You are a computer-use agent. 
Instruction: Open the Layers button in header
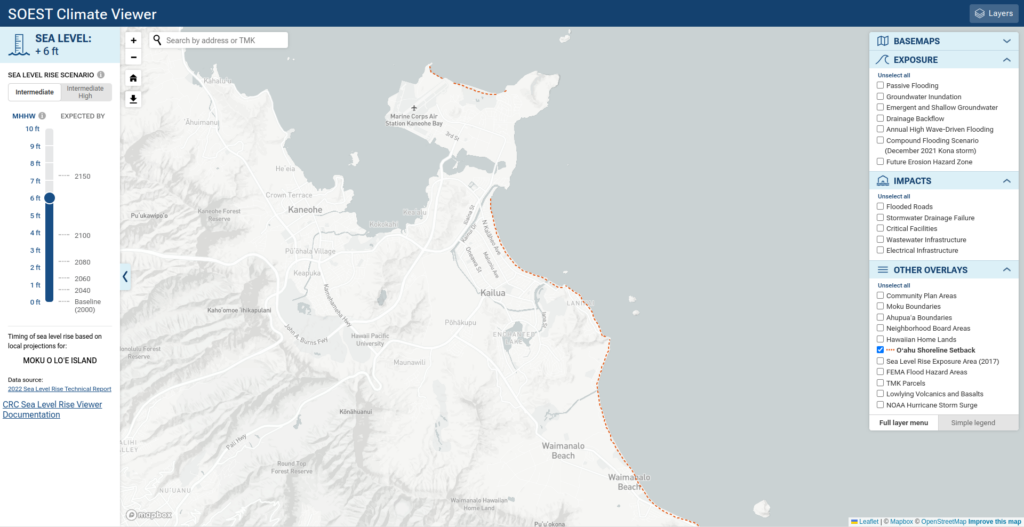click(x=993, y=13)
